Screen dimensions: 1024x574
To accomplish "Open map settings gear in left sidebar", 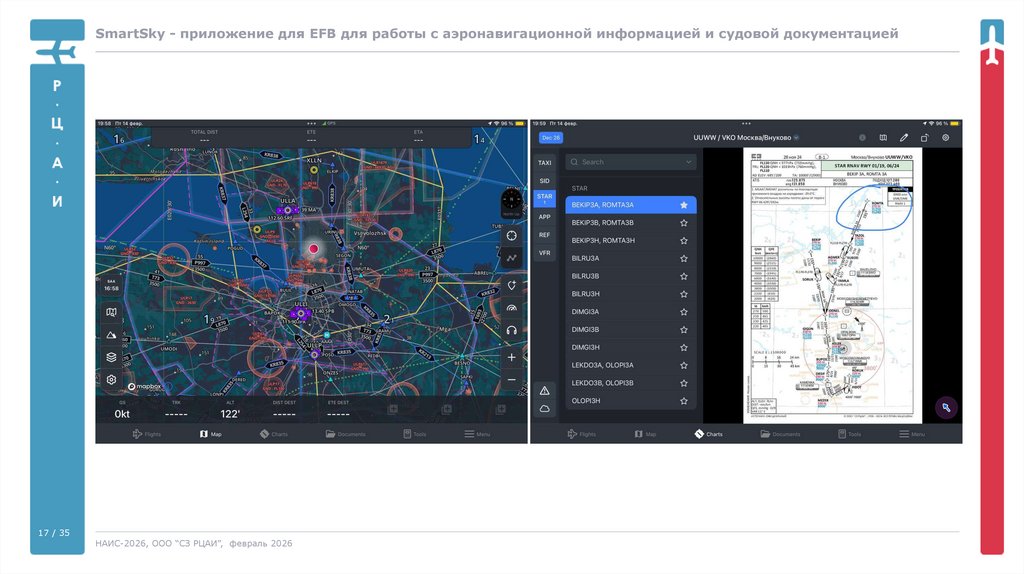I will click(112, 380).
